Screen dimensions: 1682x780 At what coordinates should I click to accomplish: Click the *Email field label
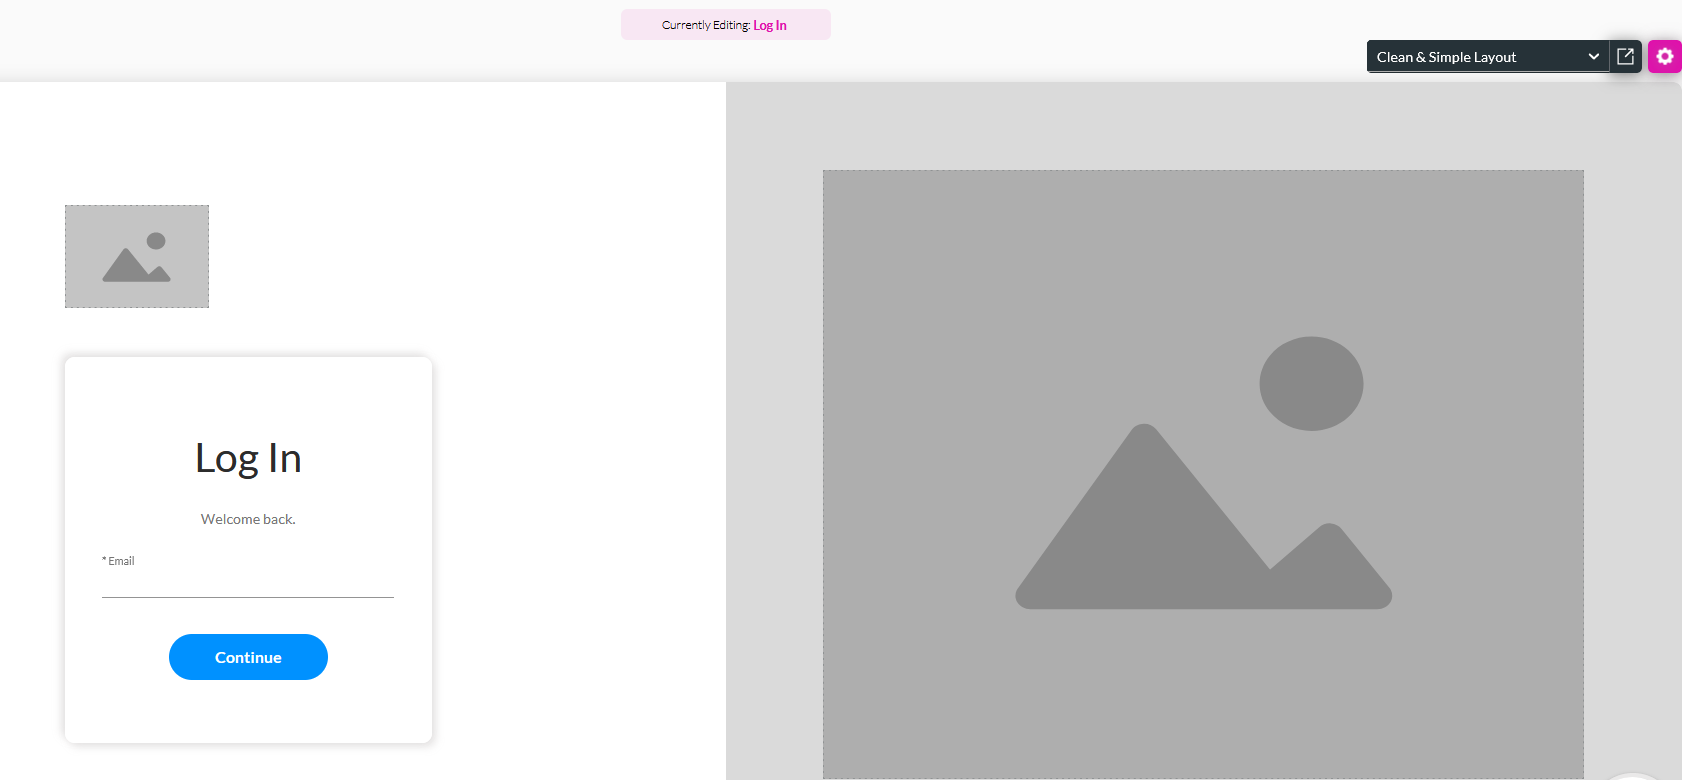(118, 561)
